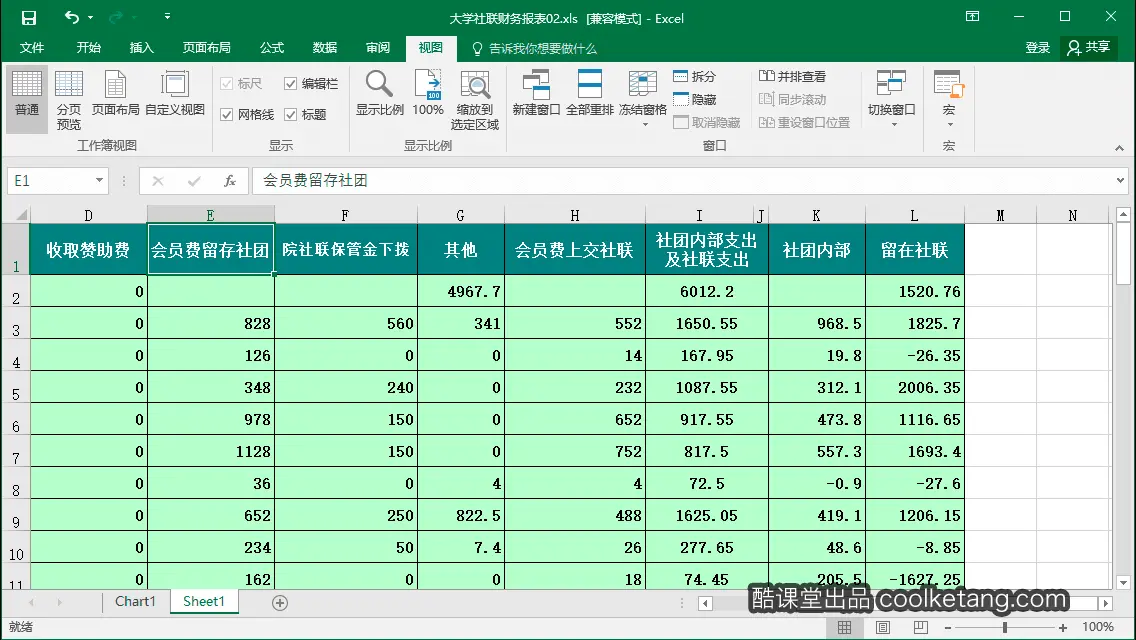Select column header F
Image resolution: width=1136 pixels, height=640 pixels.
coord(345,215)
